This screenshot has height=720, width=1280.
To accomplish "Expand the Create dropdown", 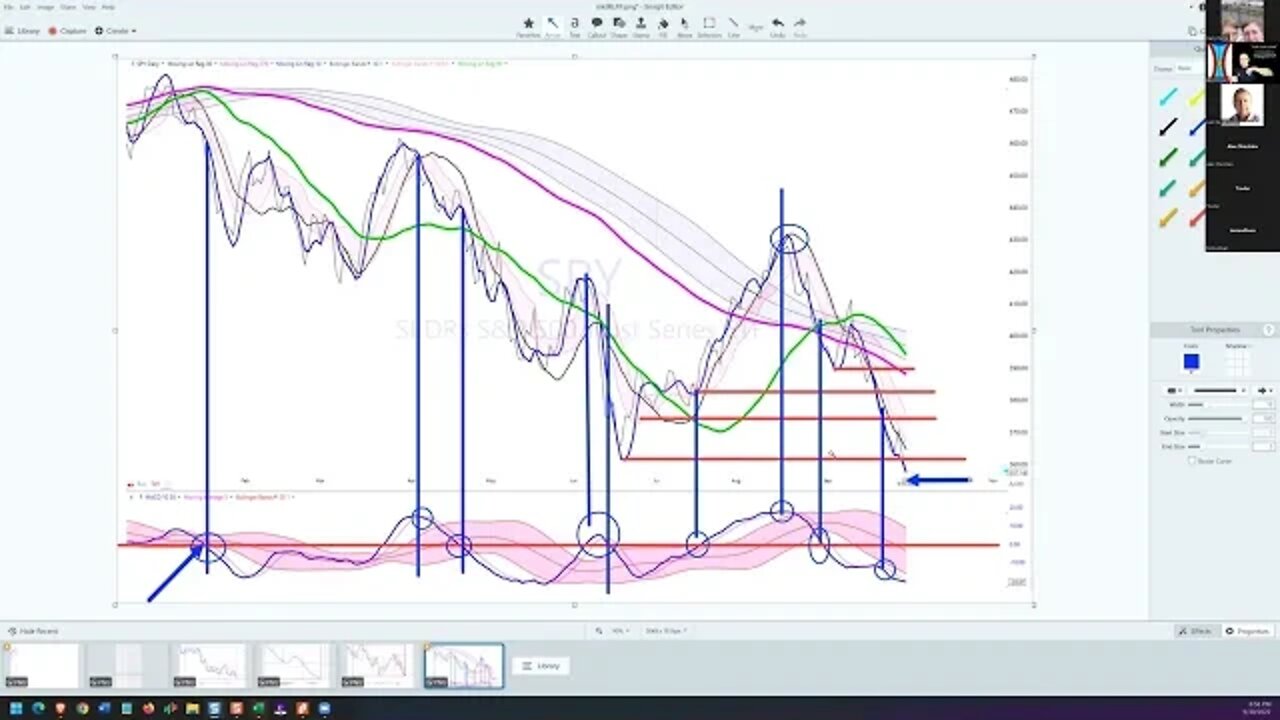I will (x=116, y=31).
